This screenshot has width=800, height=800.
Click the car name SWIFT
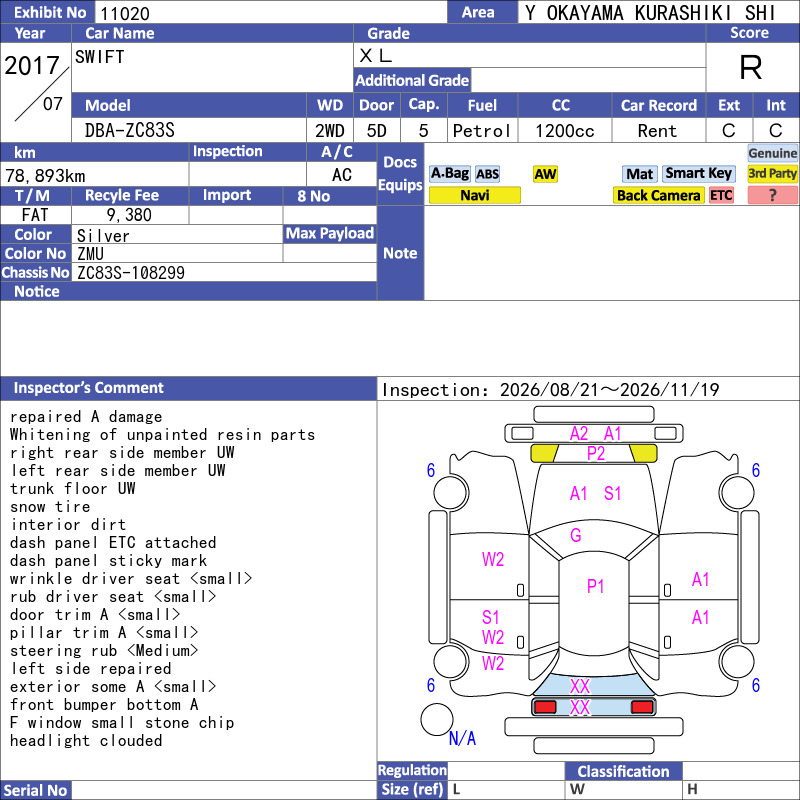click(99, 57)
